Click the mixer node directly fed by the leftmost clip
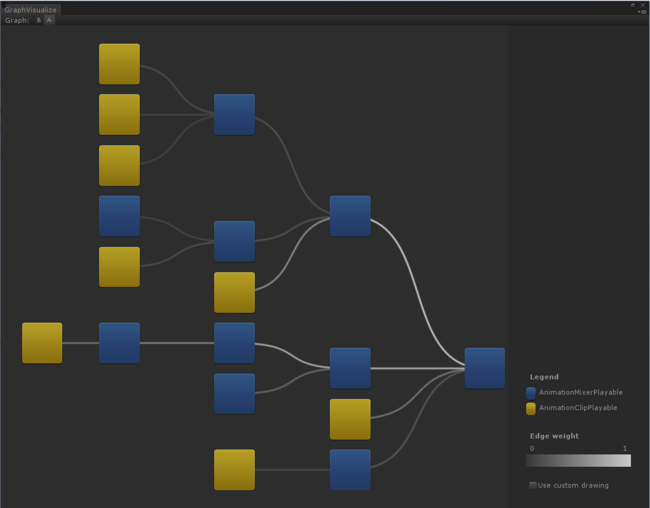This screenshot has height=508, width=650. pos(119,343)
